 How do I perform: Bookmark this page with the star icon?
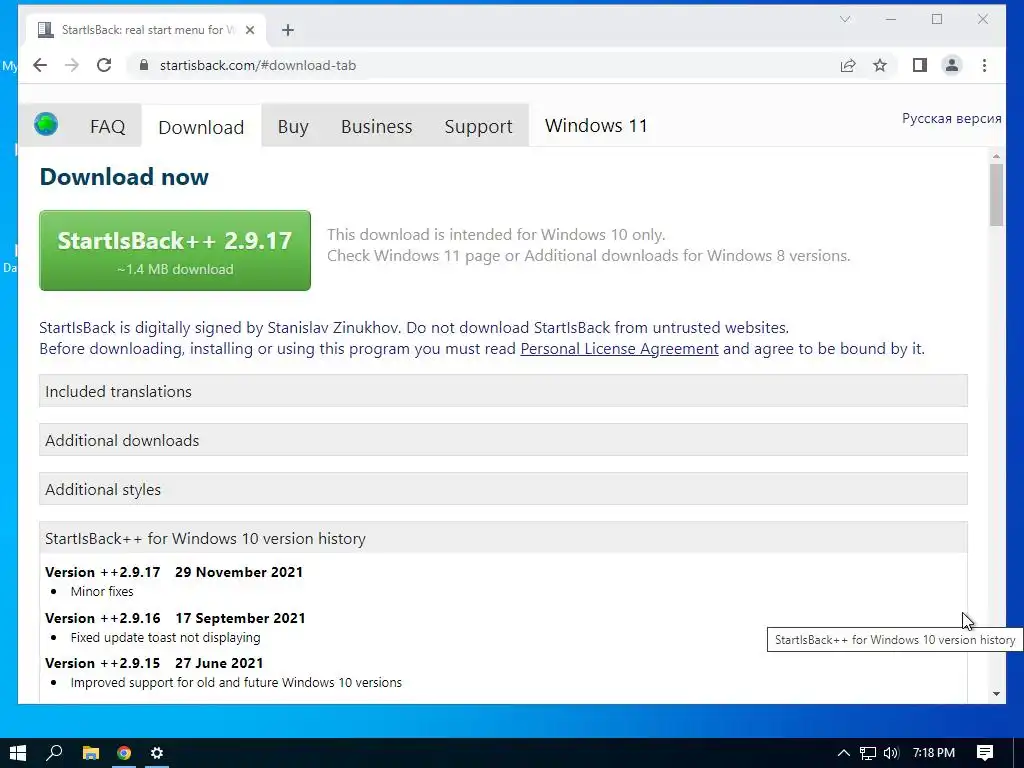[x=880, y=65]
